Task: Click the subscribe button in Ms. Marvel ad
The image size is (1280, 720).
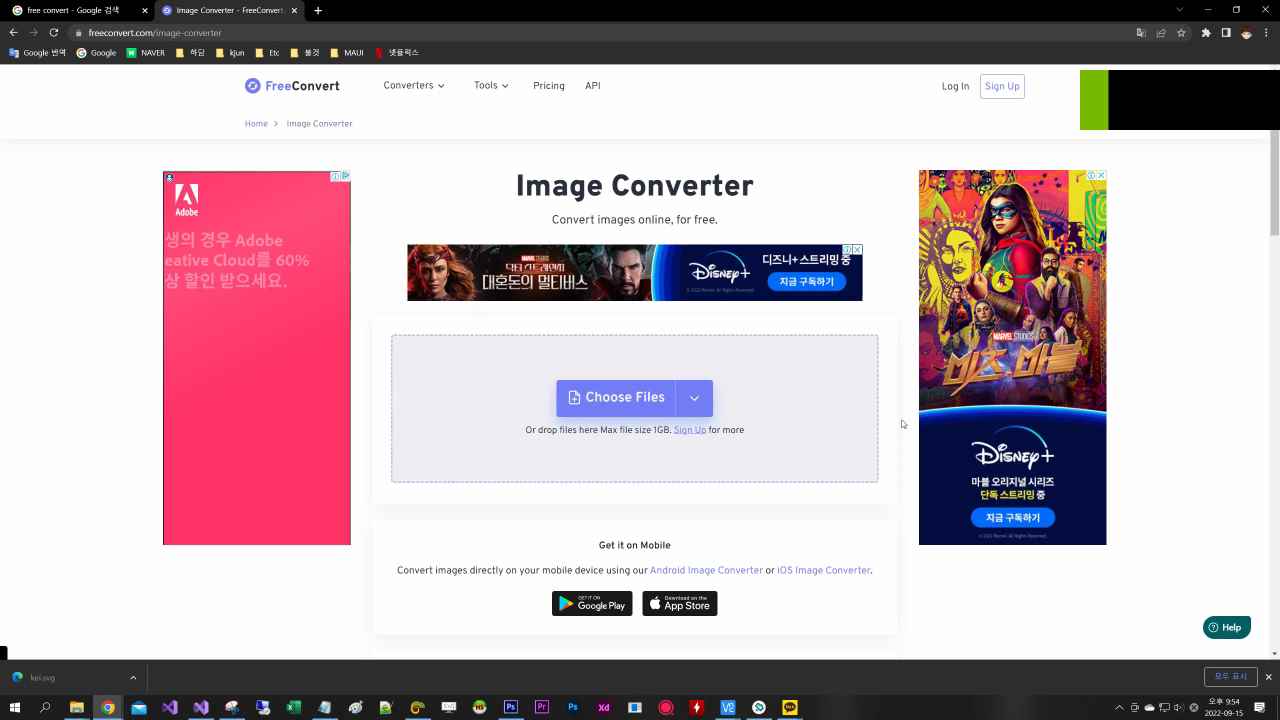Action: pos(1012,518)
